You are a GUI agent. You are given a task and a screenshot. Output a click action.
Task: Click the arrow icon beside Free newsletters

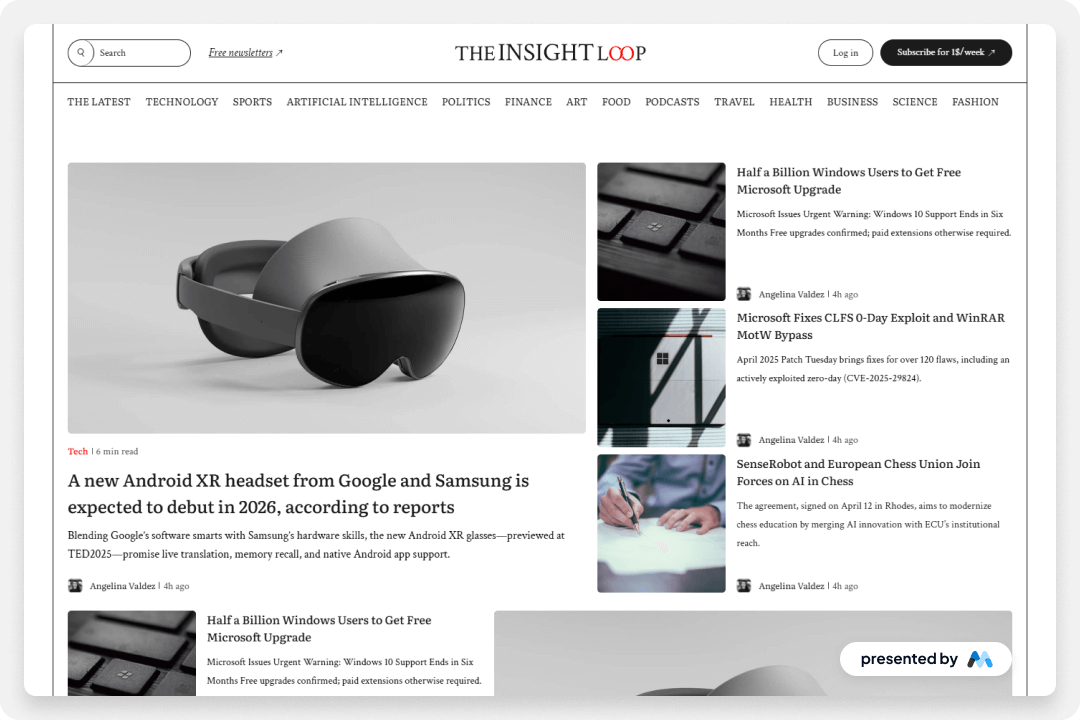(x=279, y=53)
